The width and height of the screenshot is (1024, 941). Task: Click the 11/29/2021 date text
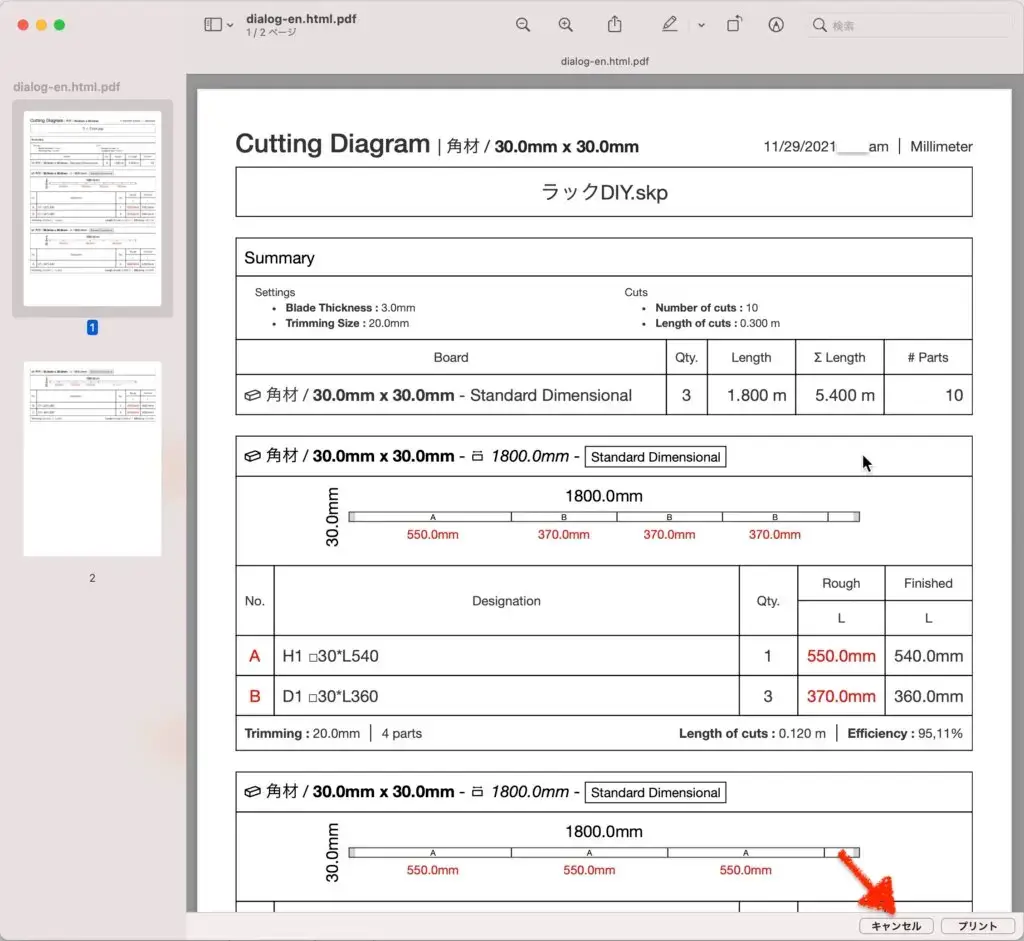point(800,147)
